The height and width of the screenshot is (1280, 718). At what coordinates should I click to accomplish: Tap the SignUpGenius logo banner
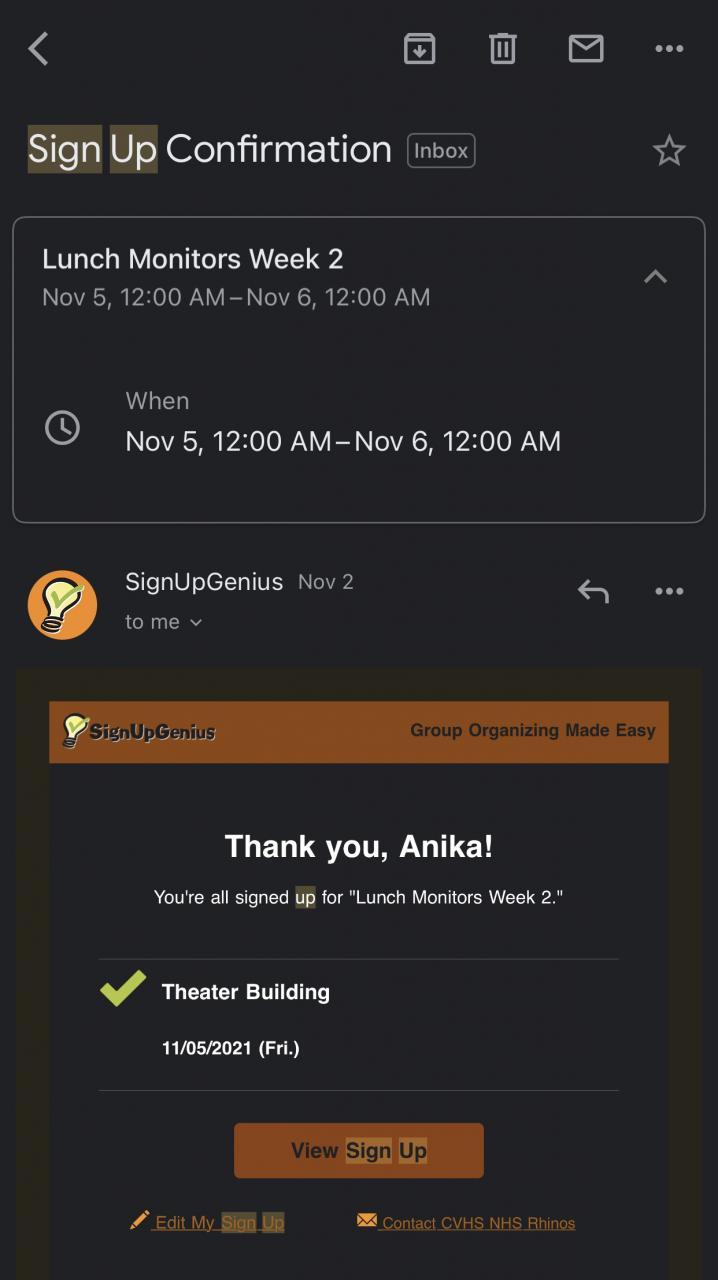(139, 731)
